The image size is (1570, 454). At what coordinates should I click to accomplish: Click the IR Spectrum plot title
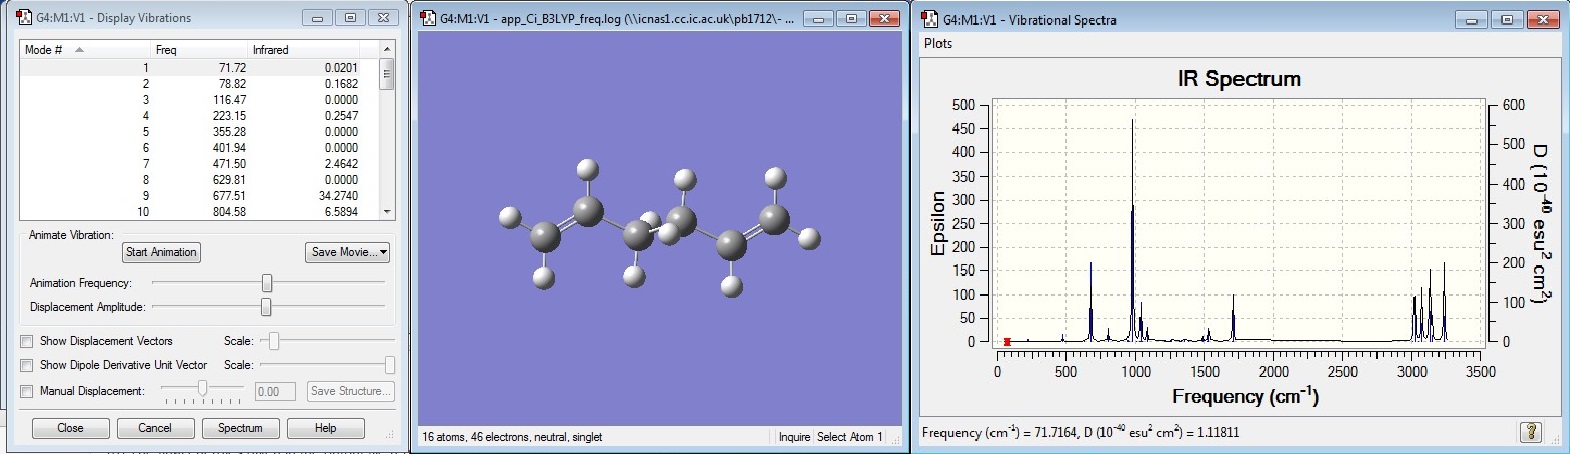1239,79
